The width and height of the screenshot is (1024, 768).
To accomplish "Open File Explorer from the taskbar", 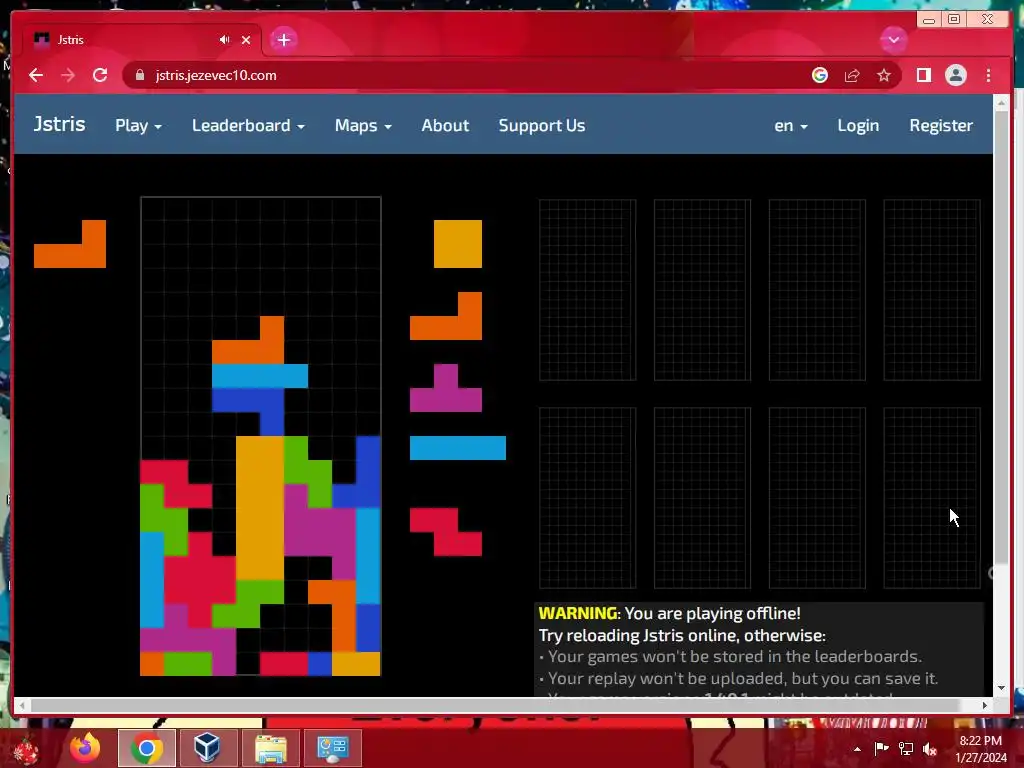I will pos(270,748).
